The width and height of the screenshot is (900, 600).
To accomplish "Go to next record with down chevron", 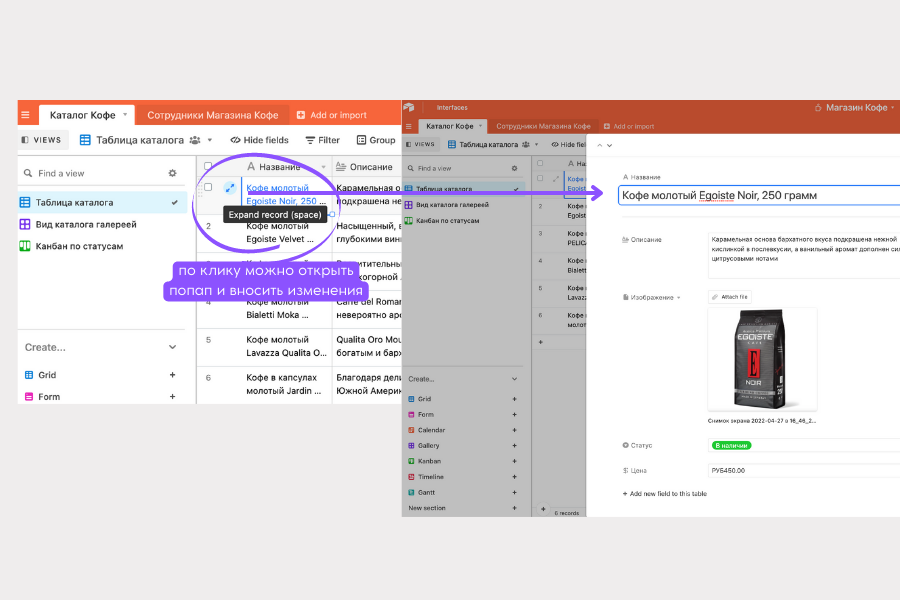I will coord(610,145).
